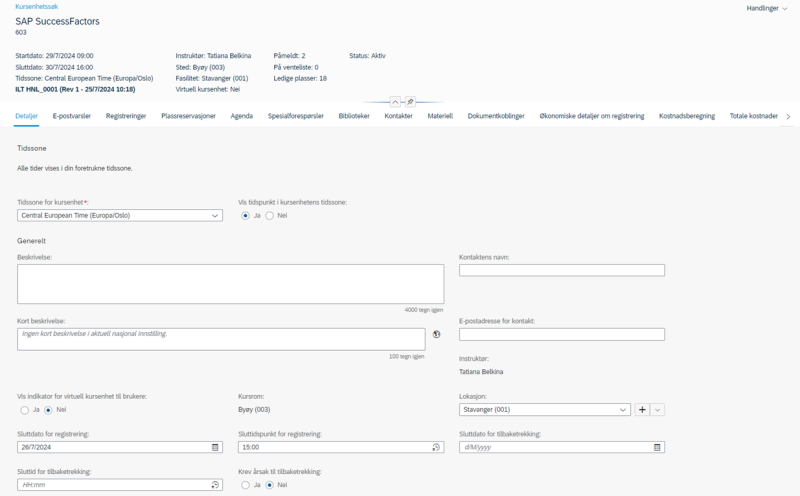
Task: Open Økonomiske detaljer om registrering tab
Action: pos(592,116)
